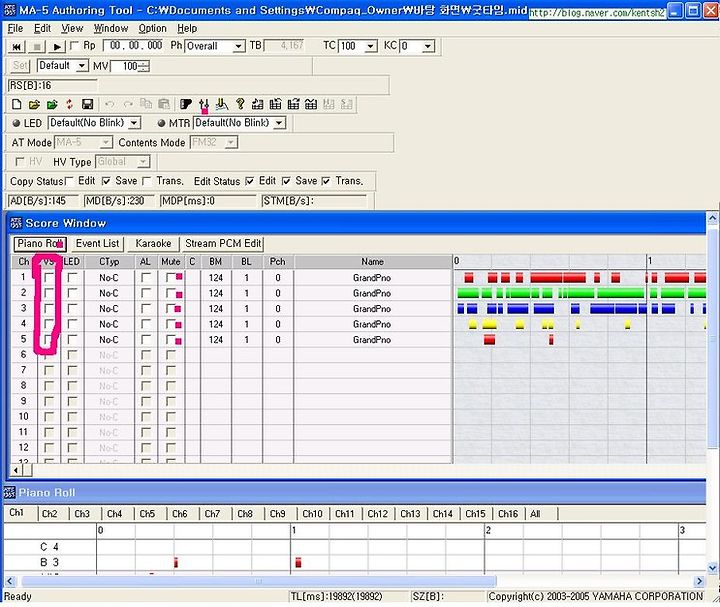This screenshot has height=607, width=720.
Task: Click the yellow Open folder icon
Action: [34, 104]
